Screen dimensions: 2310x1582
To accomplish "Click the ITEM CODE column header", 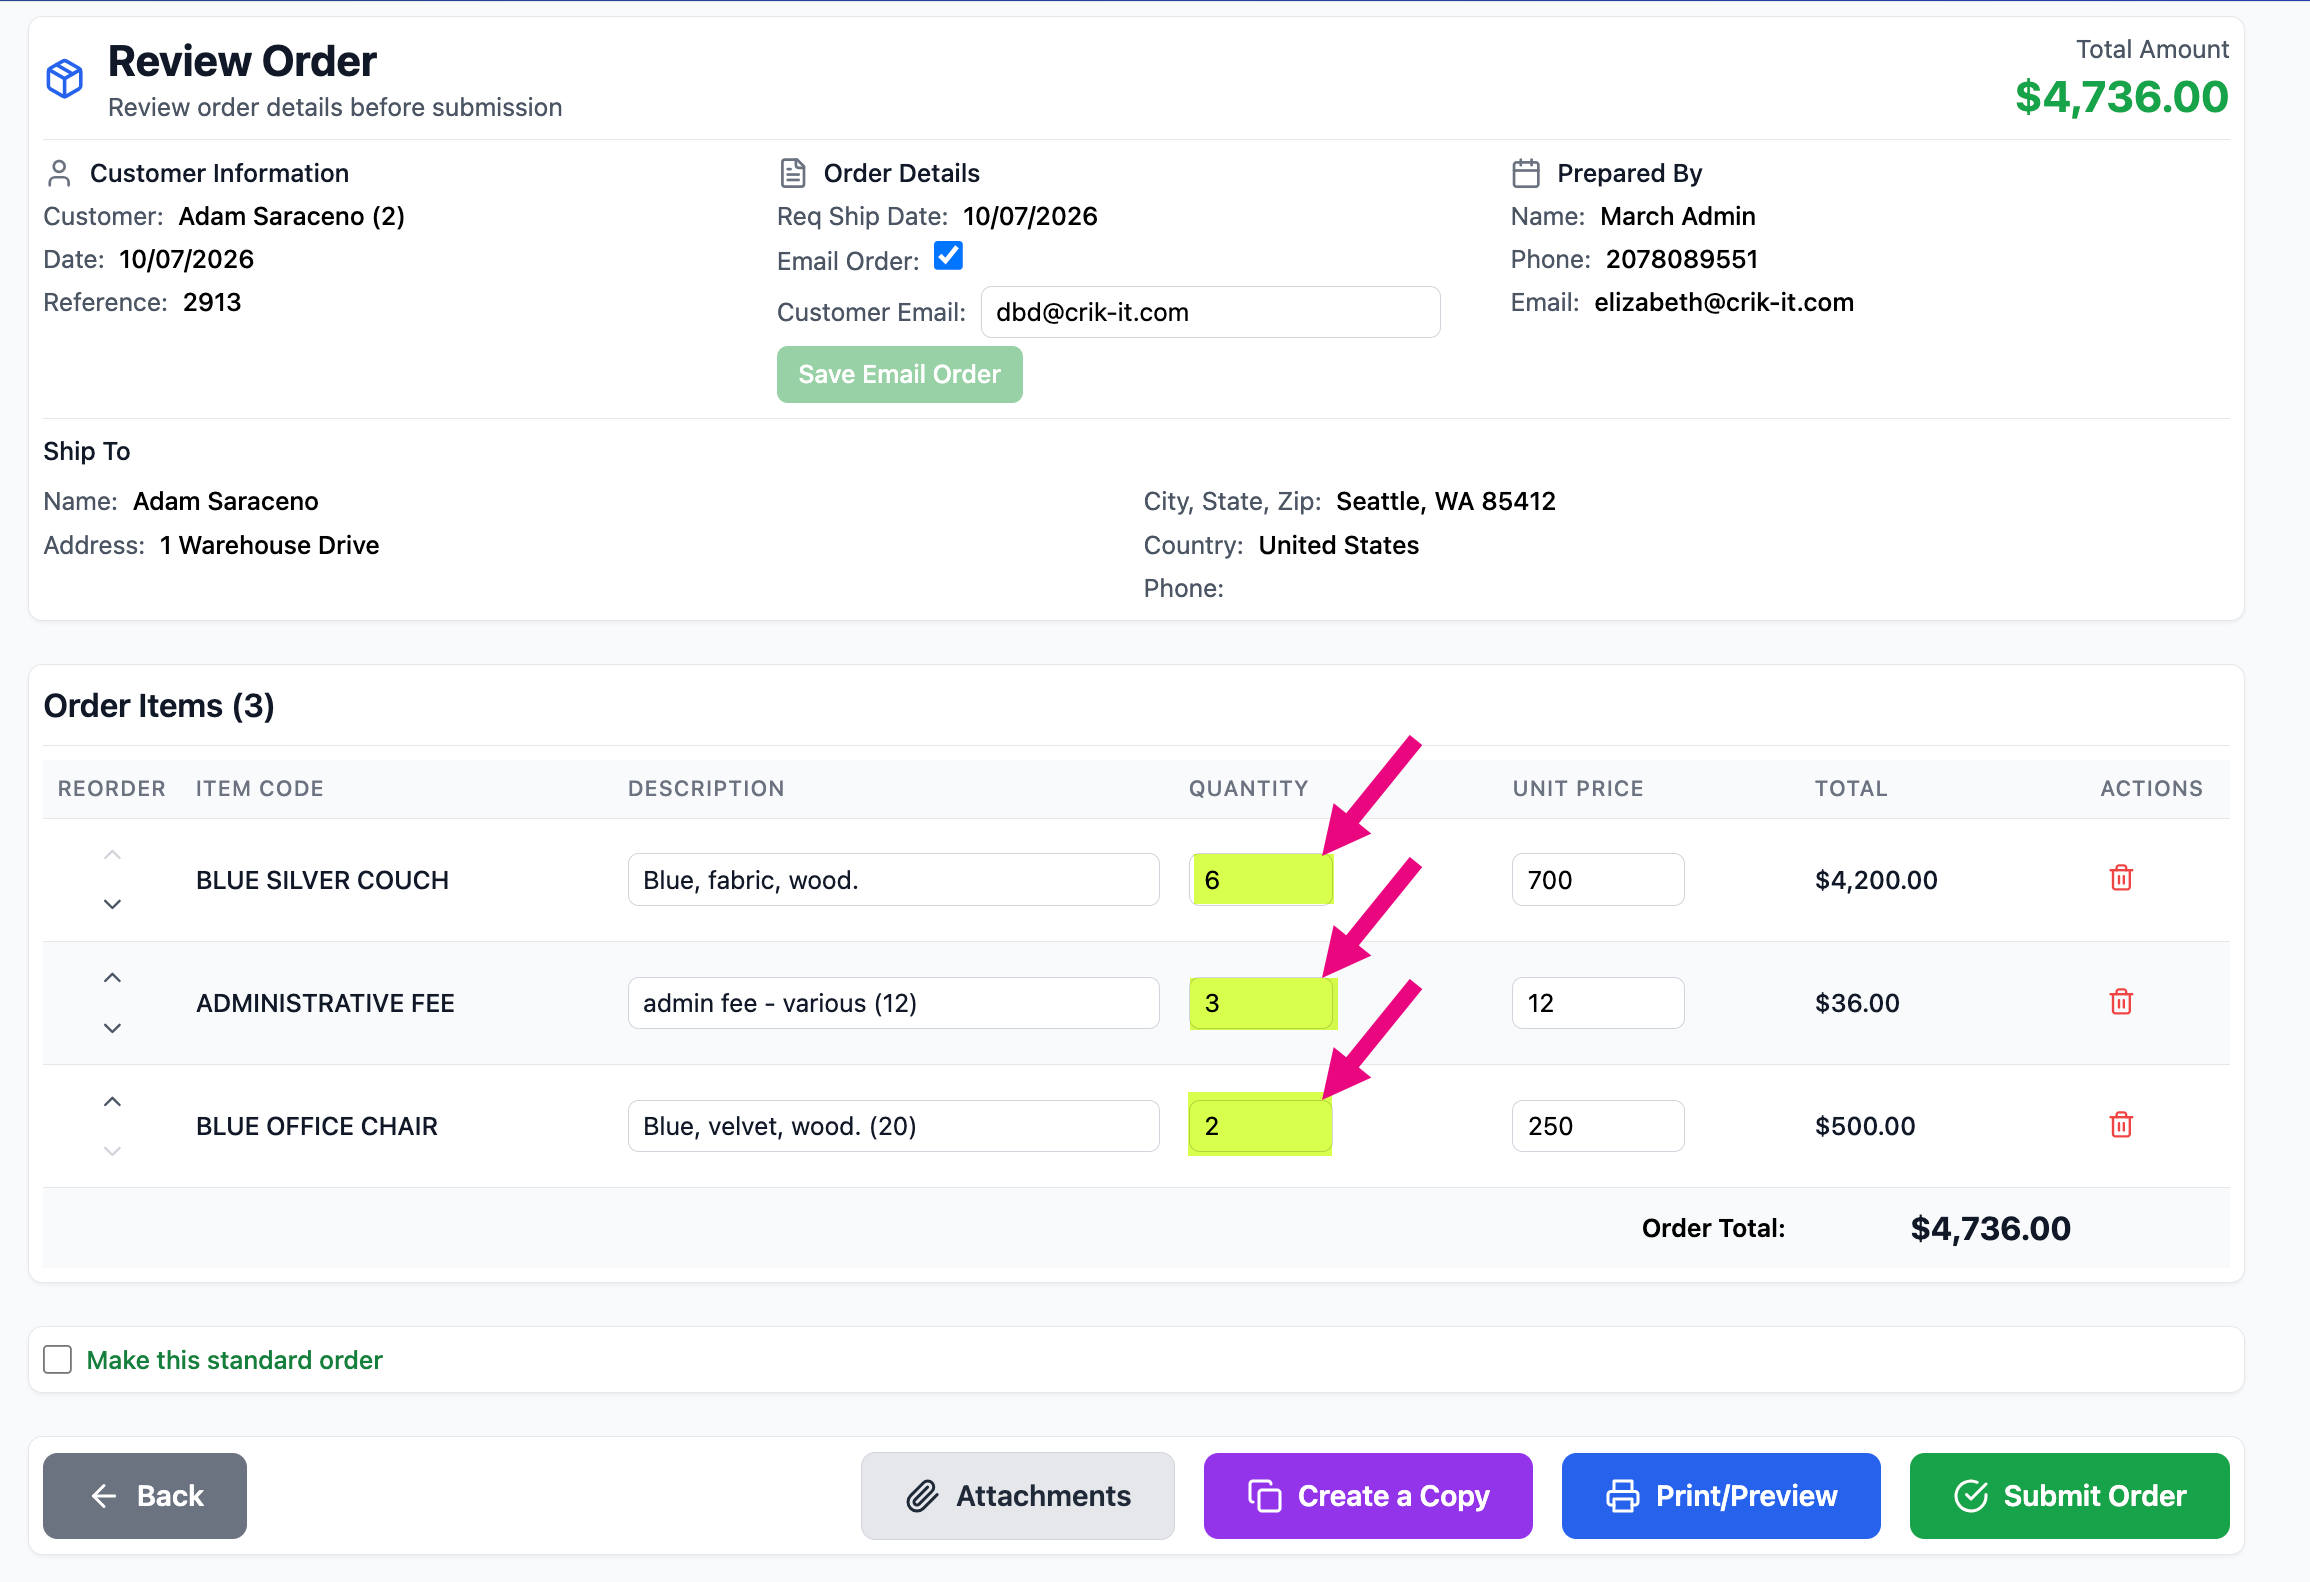I will click(259, 788).
